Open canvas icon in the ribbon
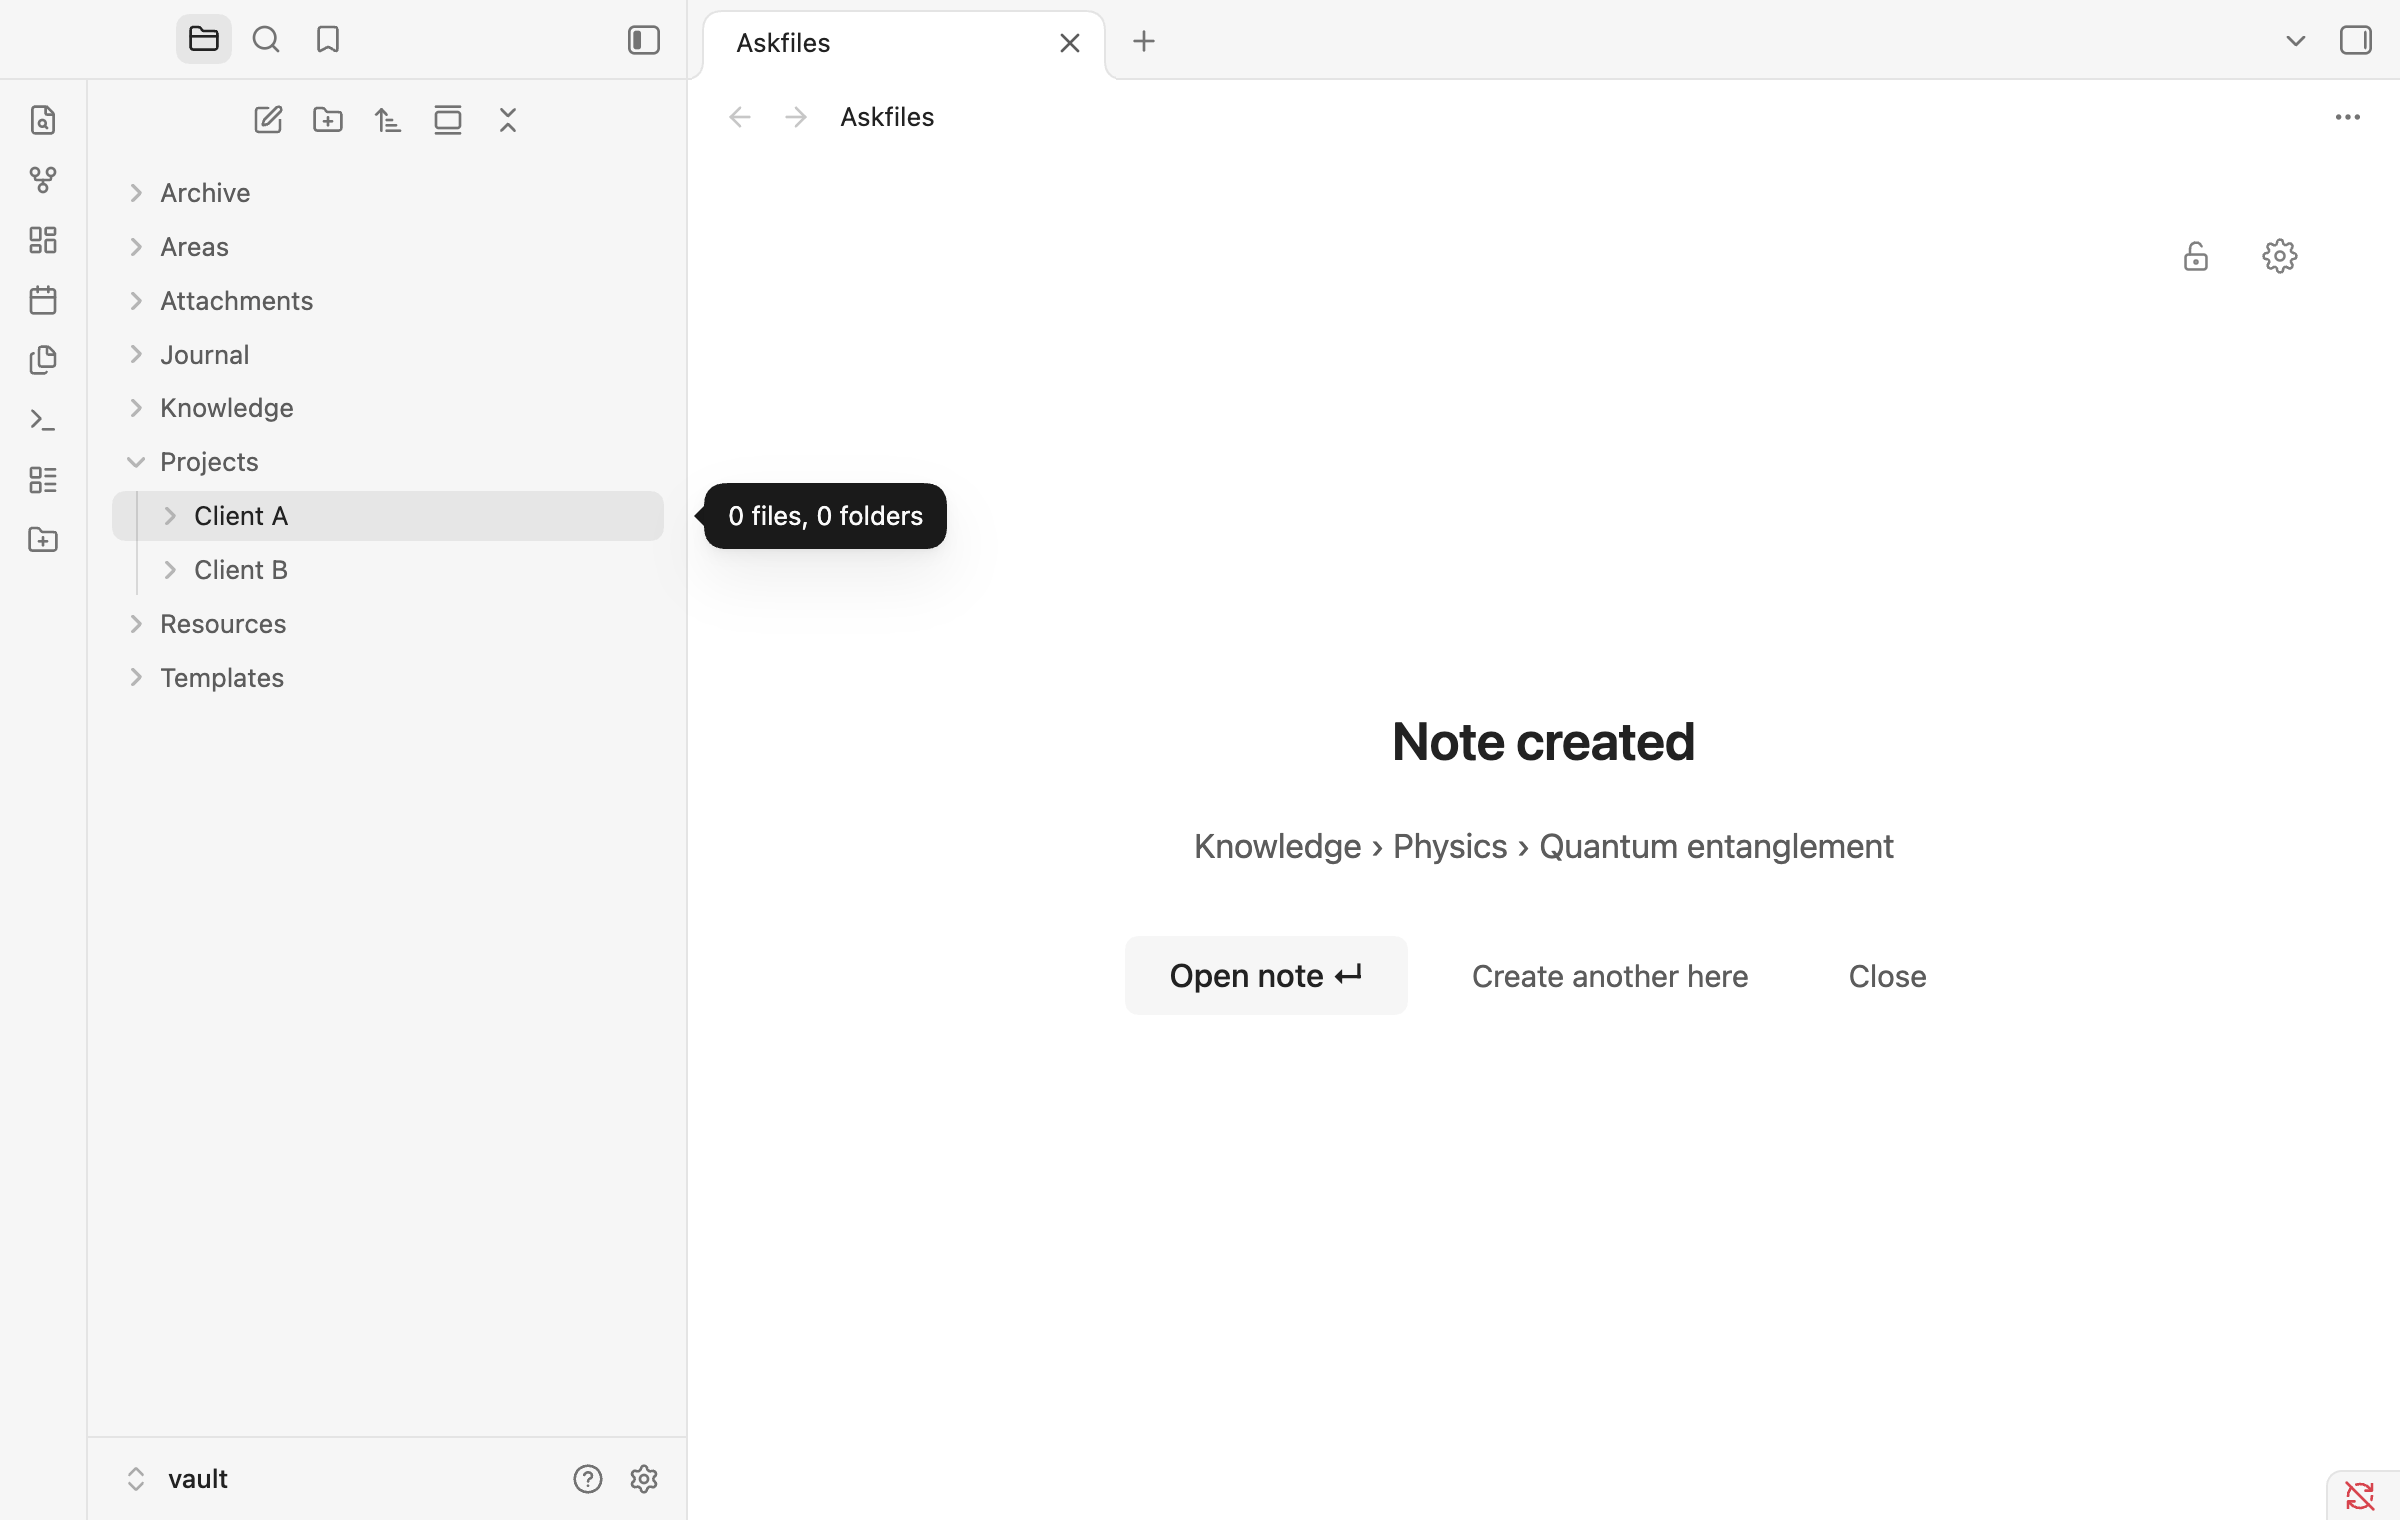 tap(43, 240)
